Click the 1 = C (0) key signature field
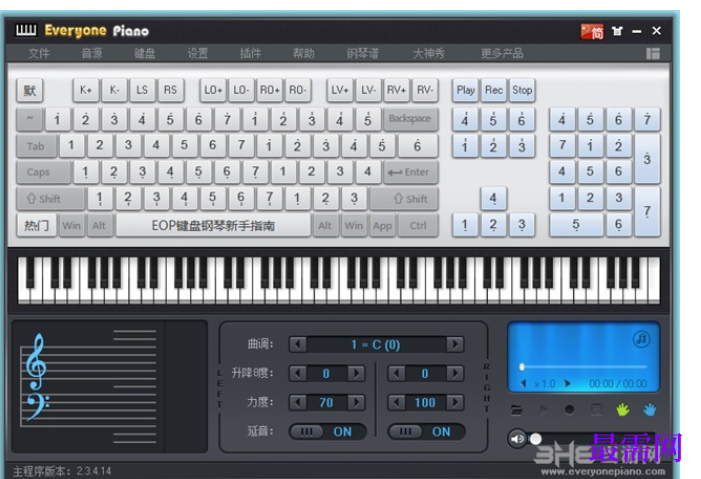 (x=376, y=344)
